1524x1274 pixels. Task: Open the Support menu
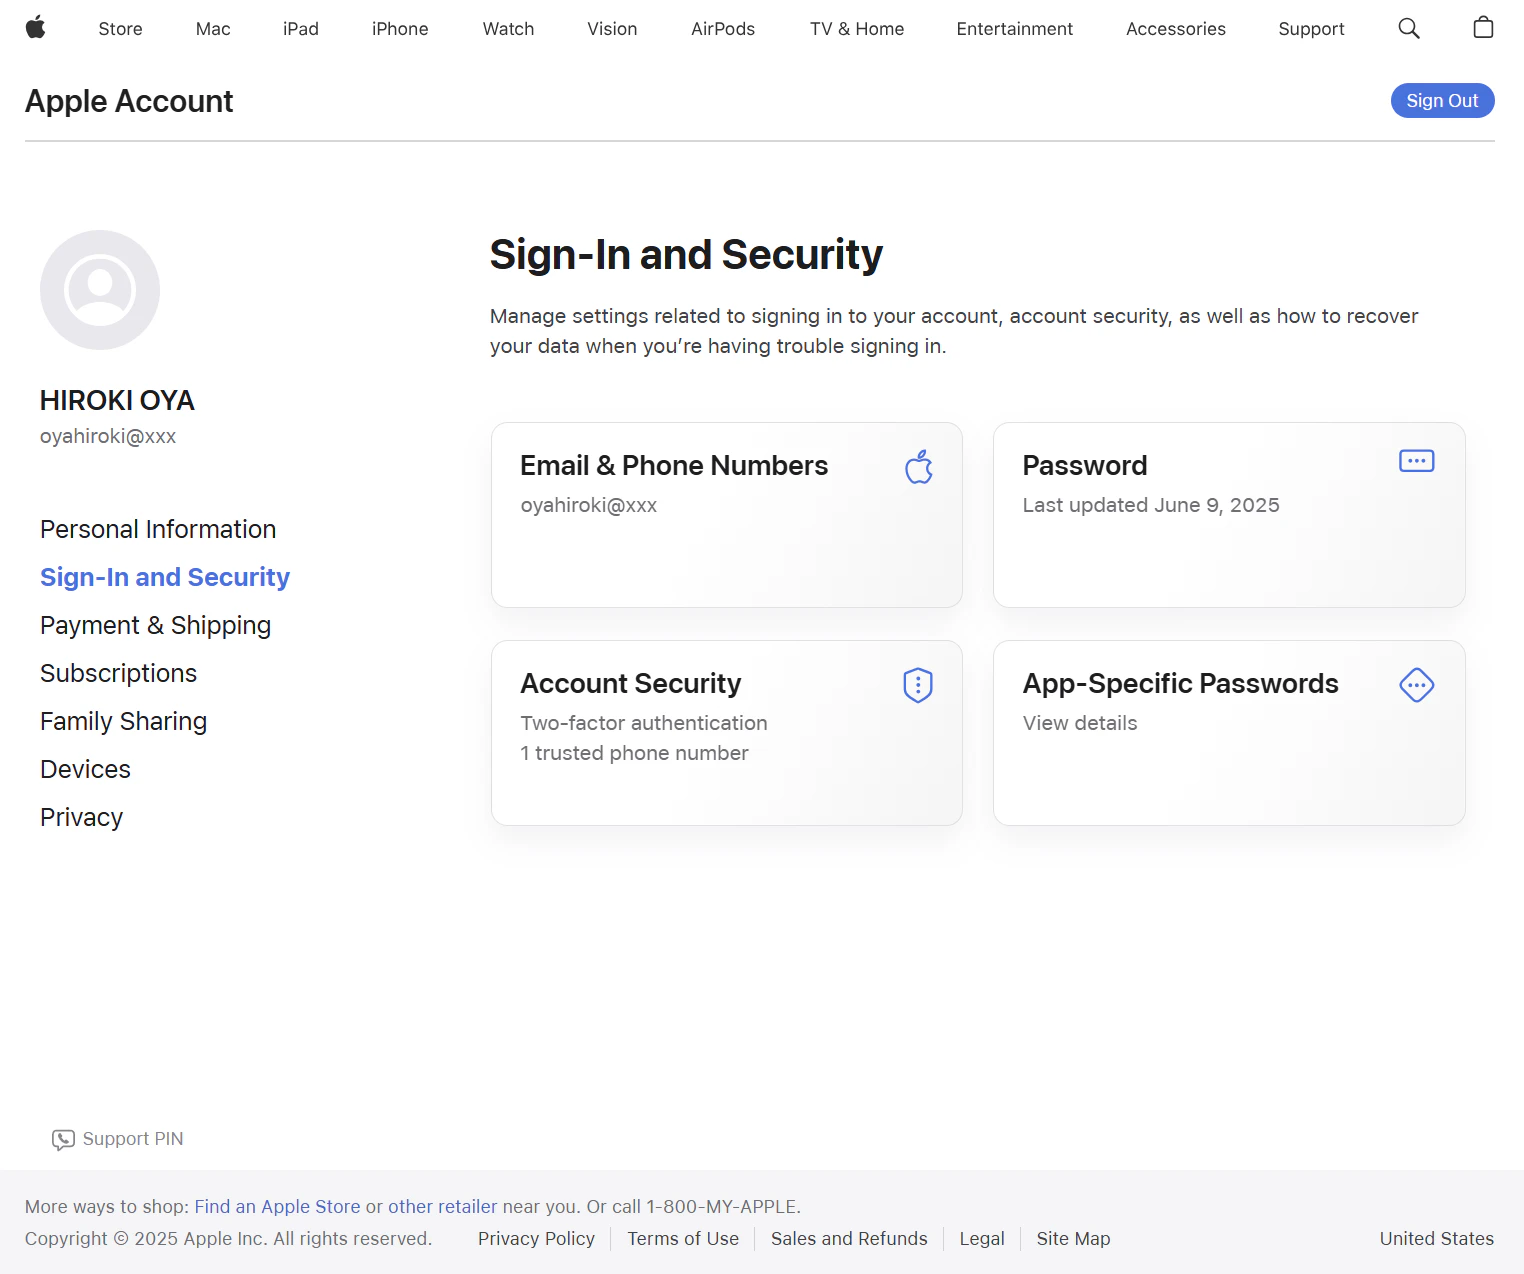point(1312,29)
